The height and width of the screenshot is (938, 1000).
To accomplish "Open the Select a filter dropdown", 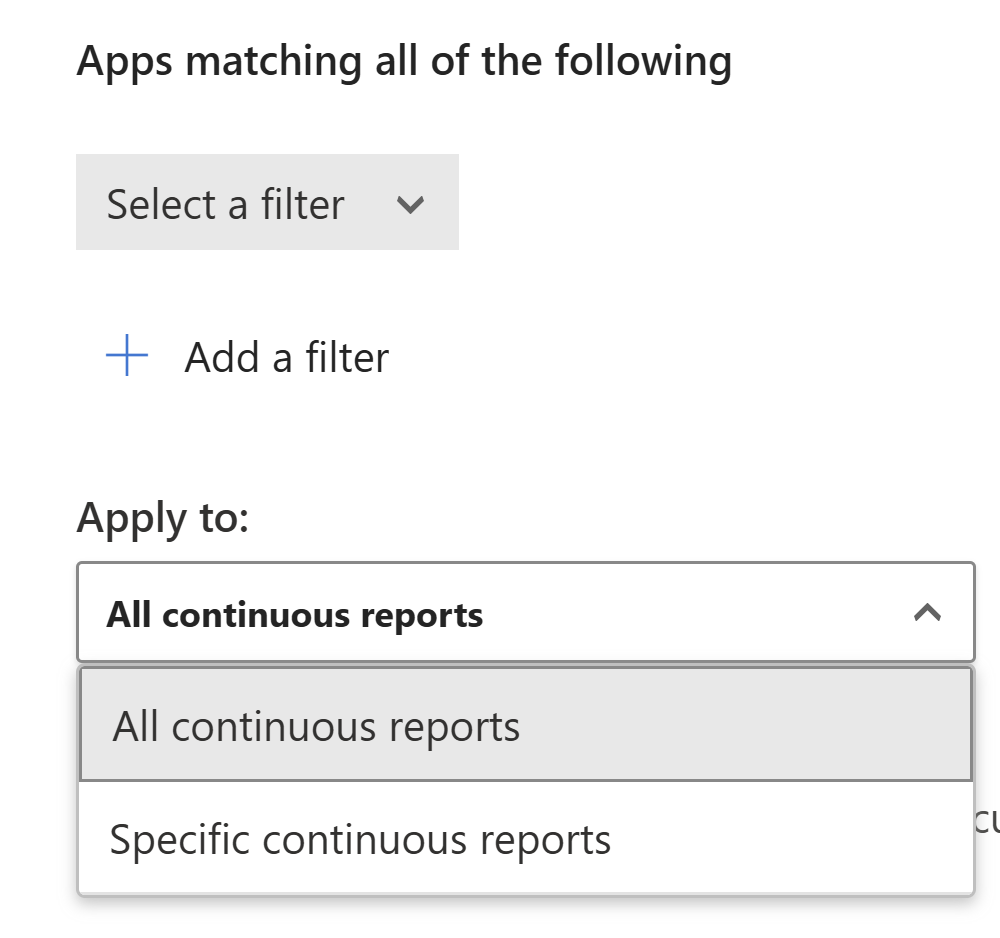I will pyautogui.click(x=267, y=203).
